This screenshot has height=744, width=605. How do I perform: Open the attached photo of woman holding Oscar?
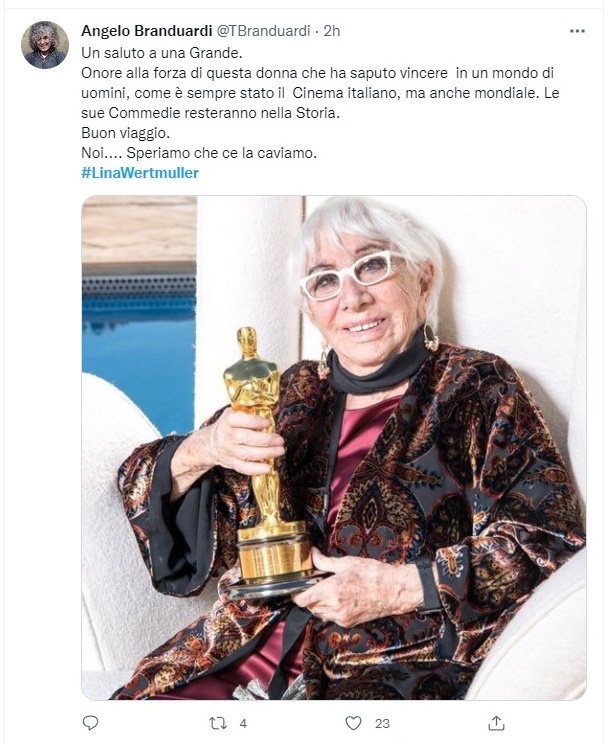tap(334, 447)
